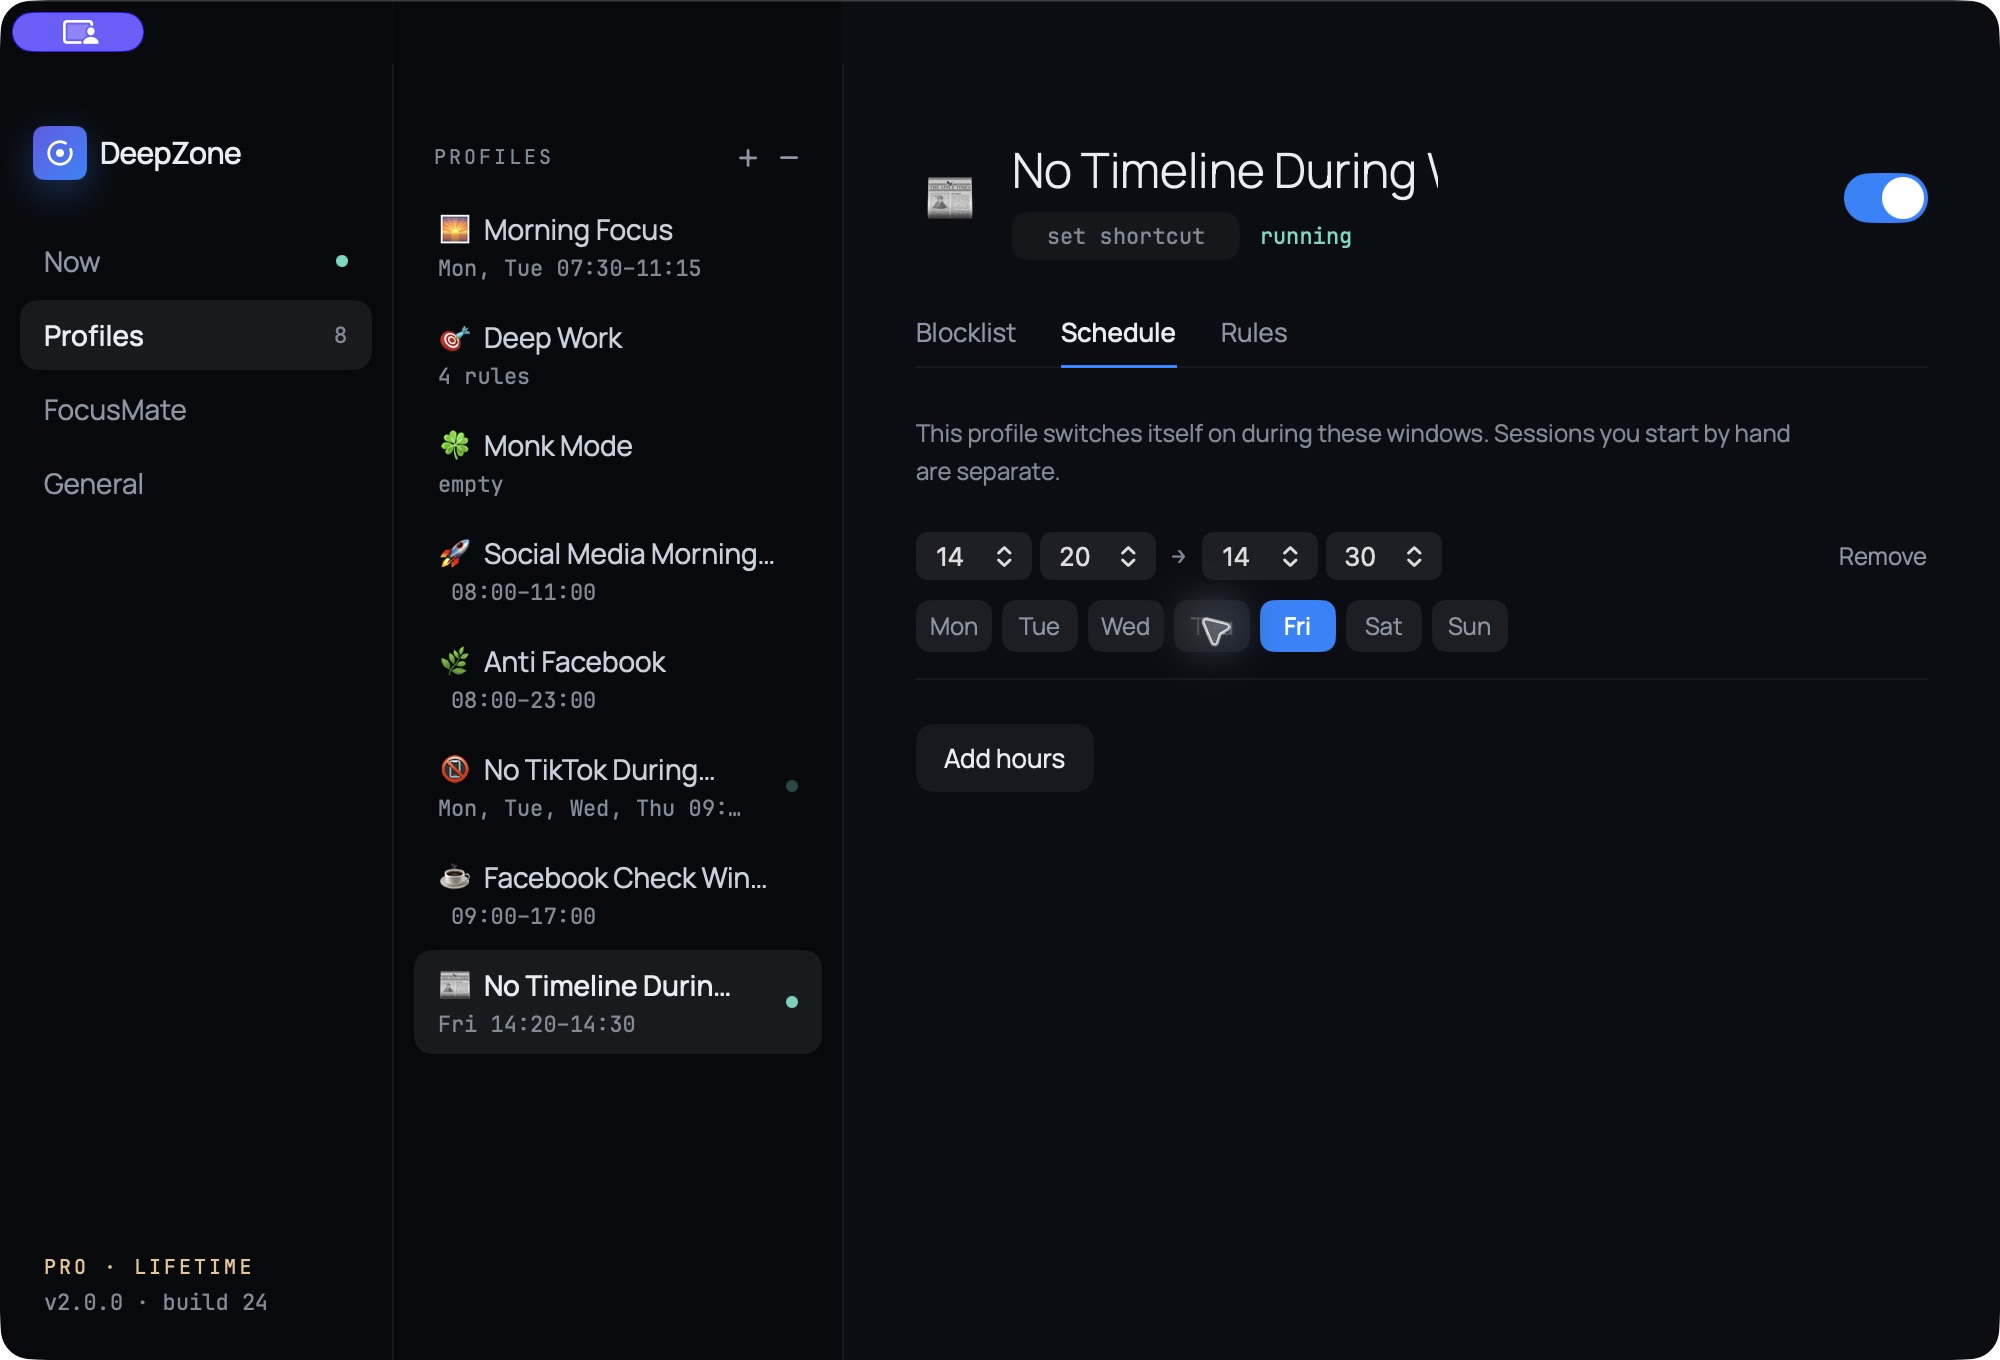Click the Add hours button
This screenshot has width=2000, height=1360.
point(1004,758)
